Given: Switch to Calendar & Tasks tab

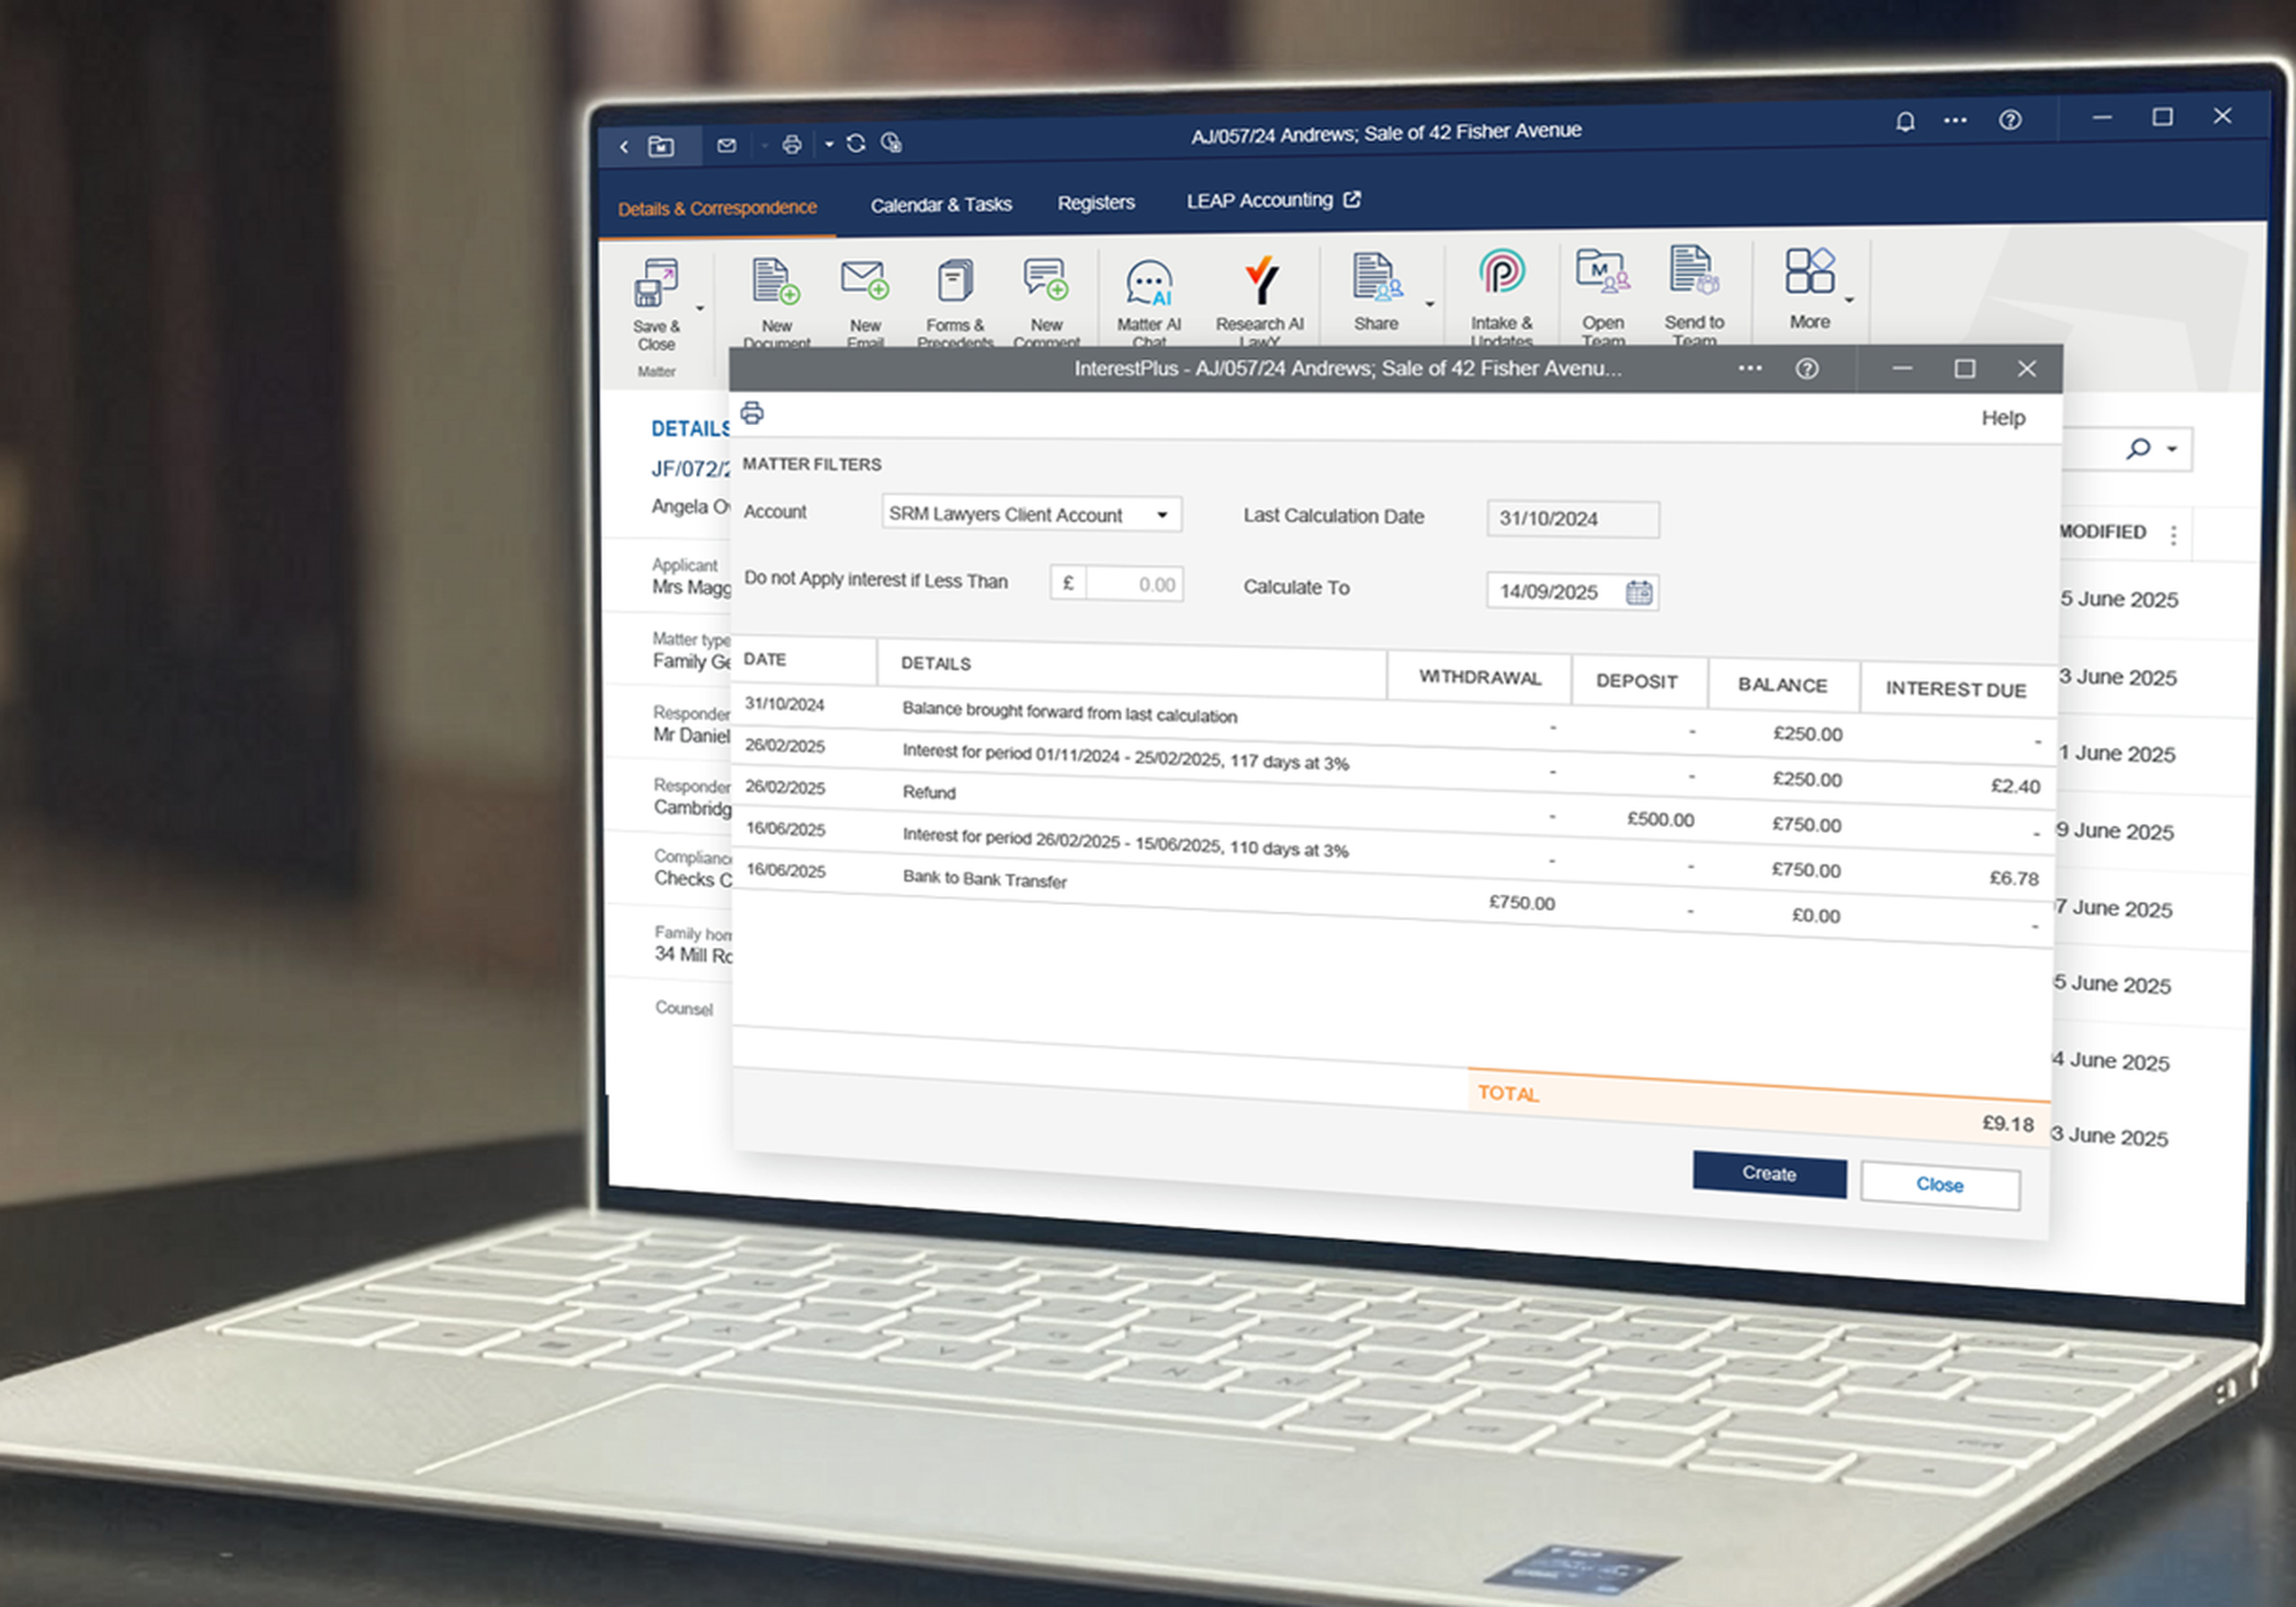Looking at the screenshot, I should (x=940, y=205).
